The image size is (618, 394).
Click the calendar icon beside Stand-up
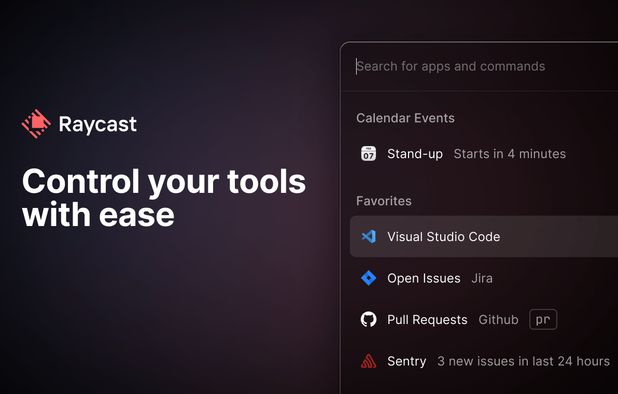[369, 154]
